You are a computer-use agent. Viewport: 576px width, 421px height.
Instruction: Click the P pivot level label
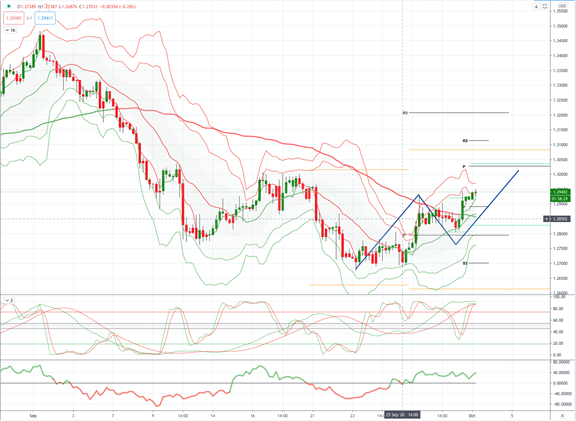(464, 167)
